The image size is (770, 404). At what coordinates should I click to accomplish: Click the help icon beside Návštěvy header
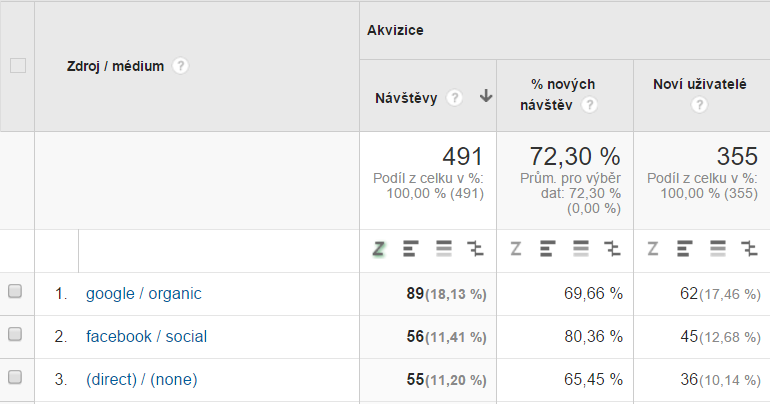455,98
